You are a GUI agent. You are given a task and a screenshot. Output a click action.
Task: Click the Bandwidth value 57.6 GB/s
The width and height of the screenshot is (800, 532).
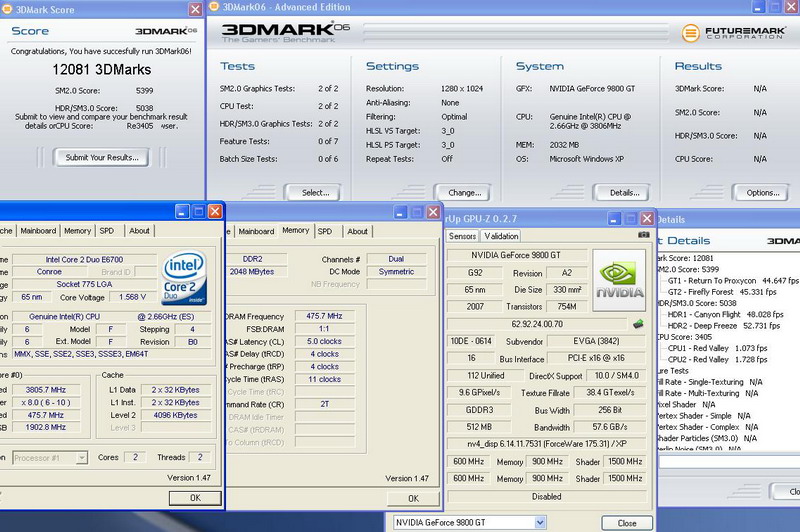pos(610,427)
